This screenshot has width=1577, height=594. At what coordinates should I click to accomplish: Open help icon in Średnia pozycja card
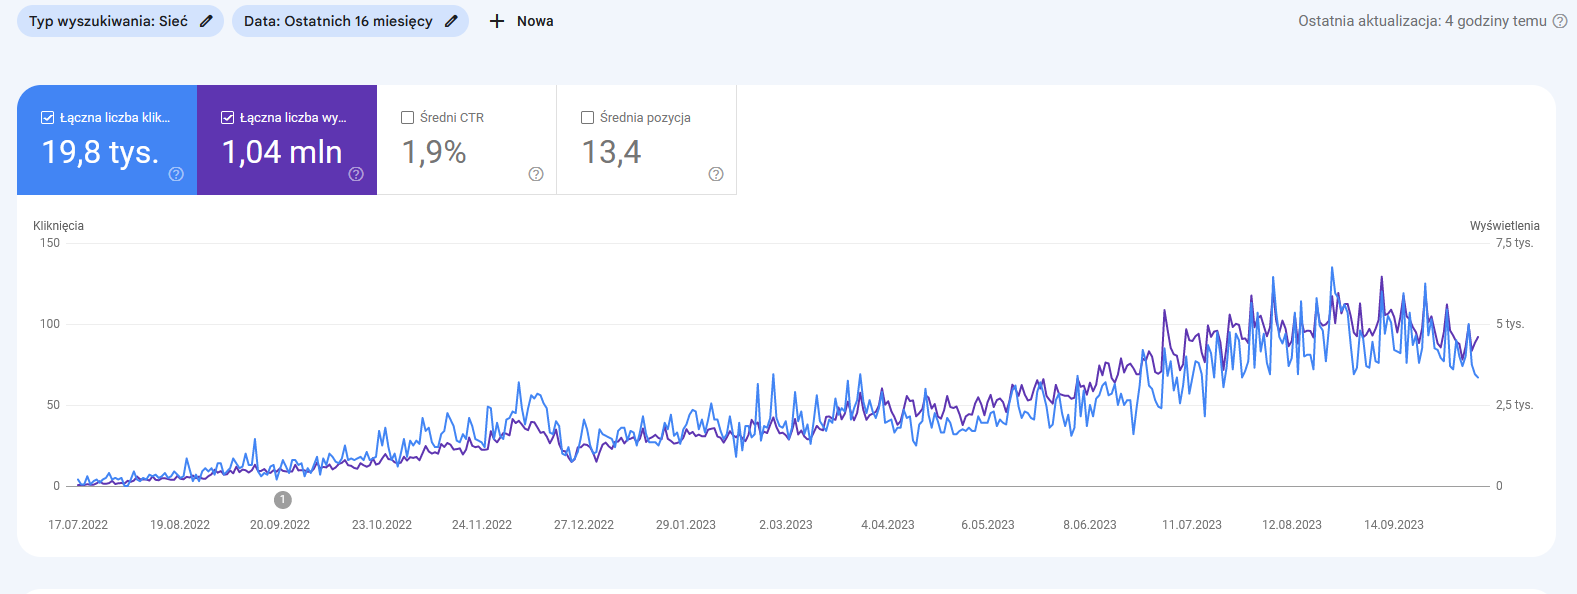click(716, 174)
